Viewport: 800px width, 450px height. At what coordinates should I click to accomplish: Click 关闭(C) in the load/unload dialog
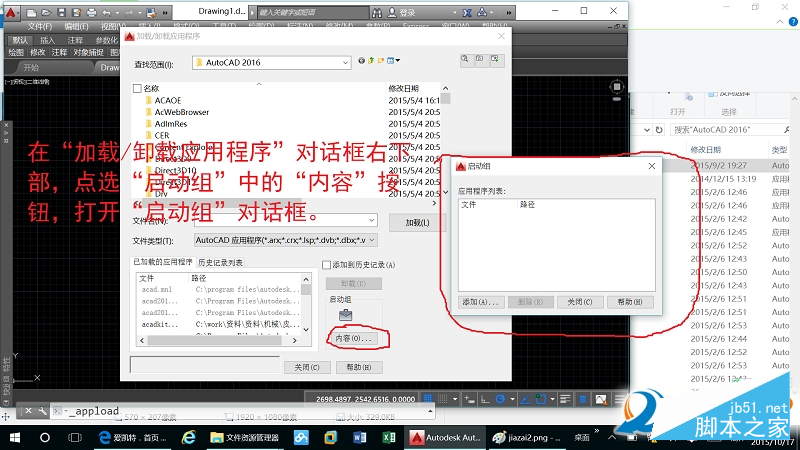click(x=307, y=367)
